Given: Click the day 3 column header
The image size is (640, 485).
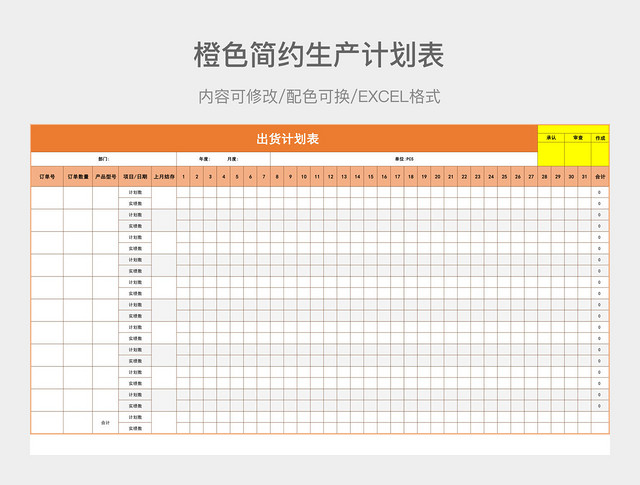Looking at the screenshot, I should [x=210, y=177].
